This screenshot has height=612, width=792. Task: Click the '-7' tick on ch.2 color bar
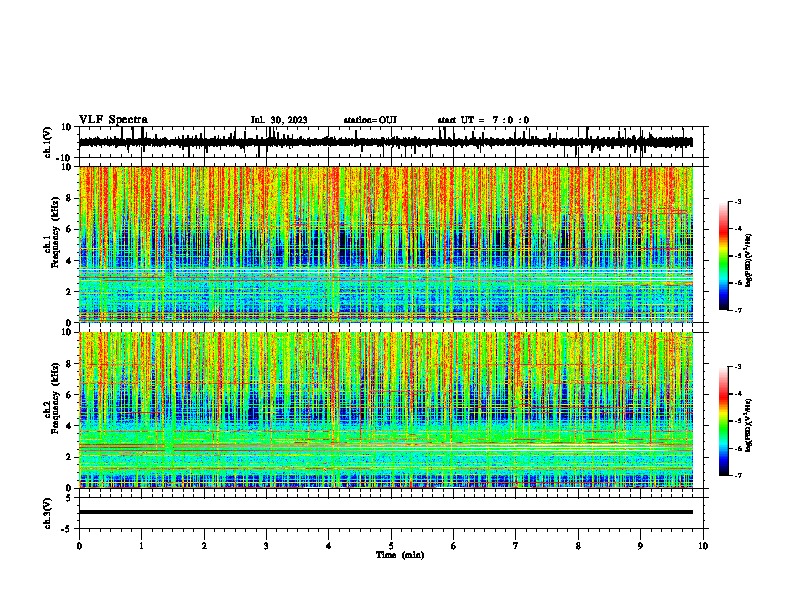pos(737,475)
